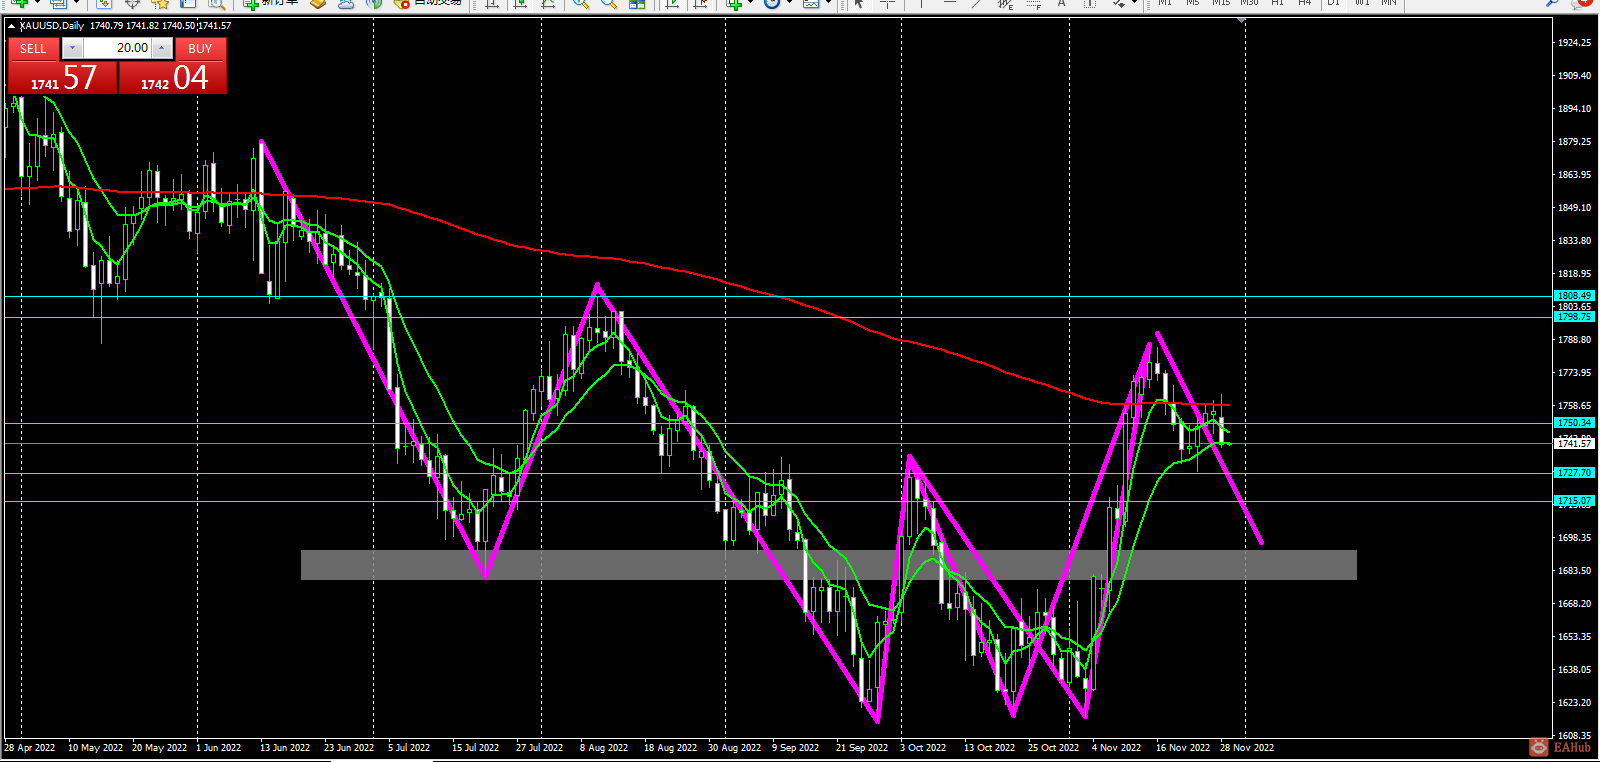Switch to M30 timeframe
The height and width of the screenshot is (762, 1600).
[1249, 3]
